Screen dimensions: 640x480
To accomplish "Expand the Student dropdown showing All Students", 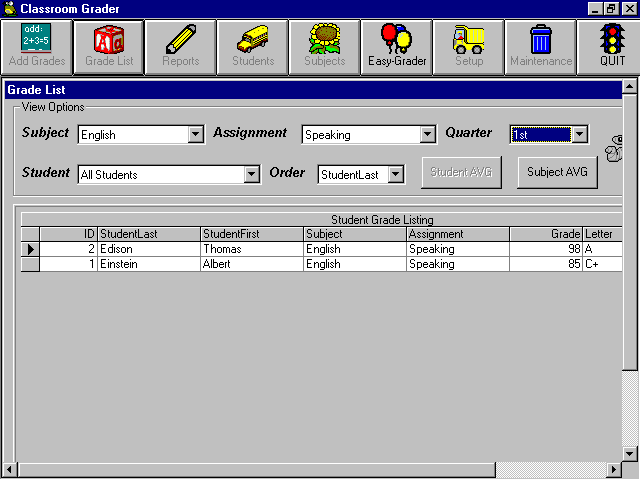I will (x=252, y=175).
